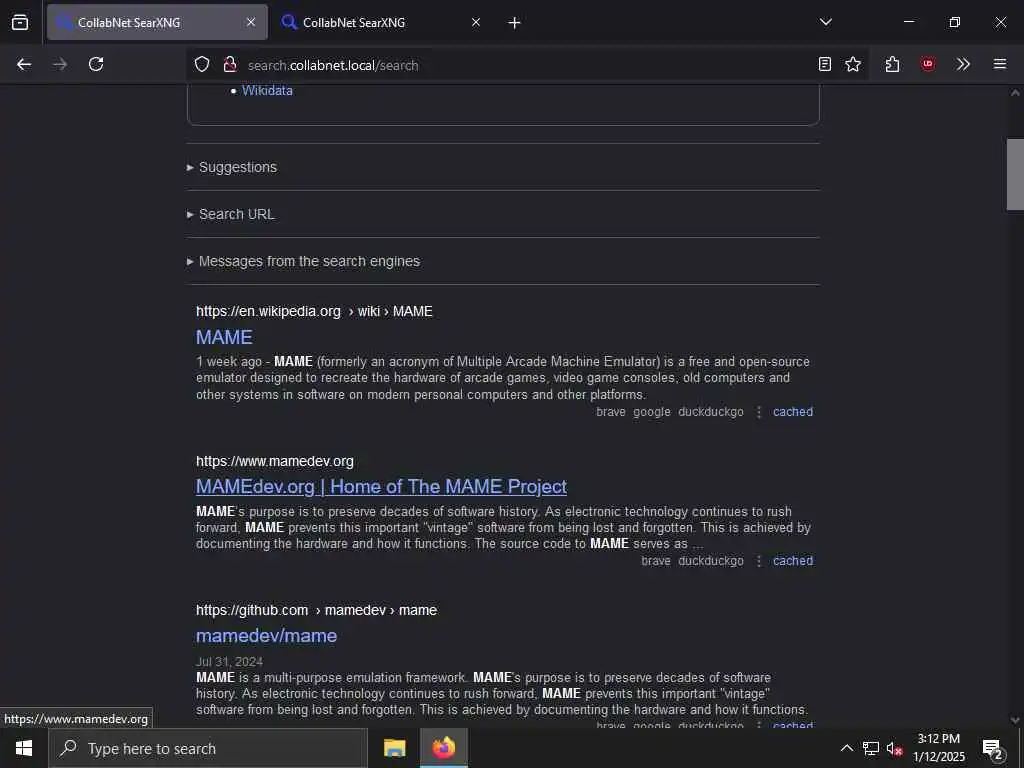1024x768 pixels.
Task: Open the Extensions puzzle icon
Action: click(x=892, y=64)
